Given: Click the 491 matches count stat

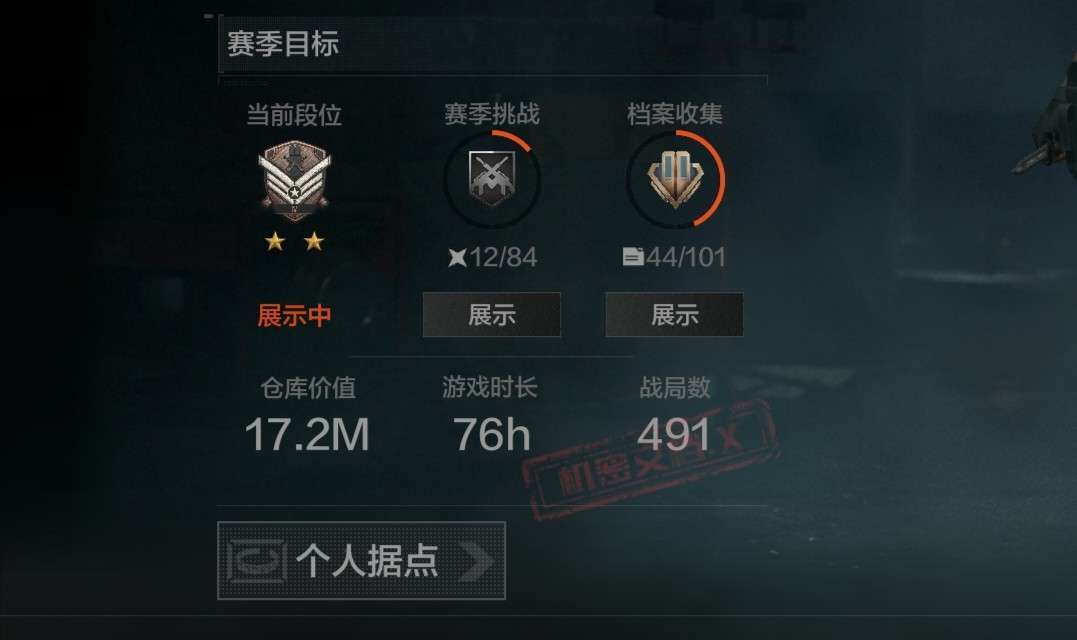Looking at the screenshot, I should [674, 434].
